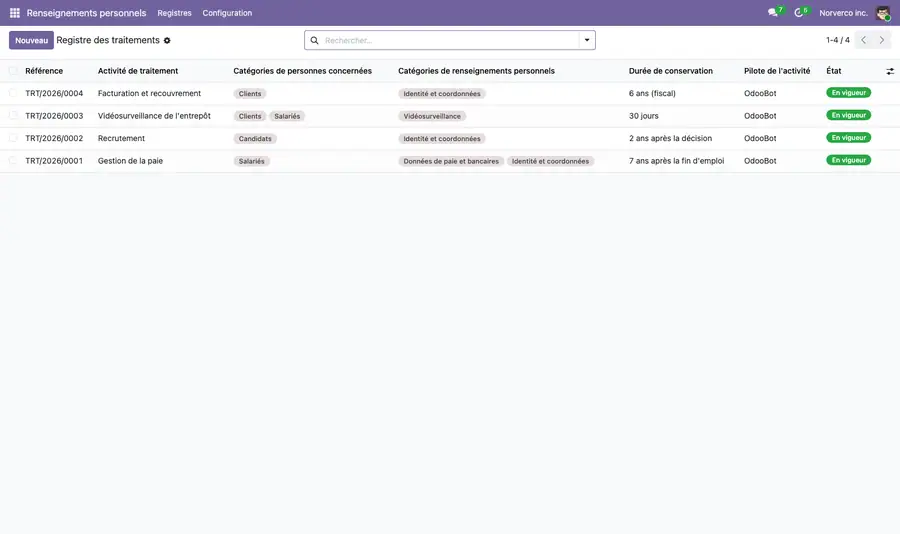Open the Gestion de la paie record

tap(130, 161)
